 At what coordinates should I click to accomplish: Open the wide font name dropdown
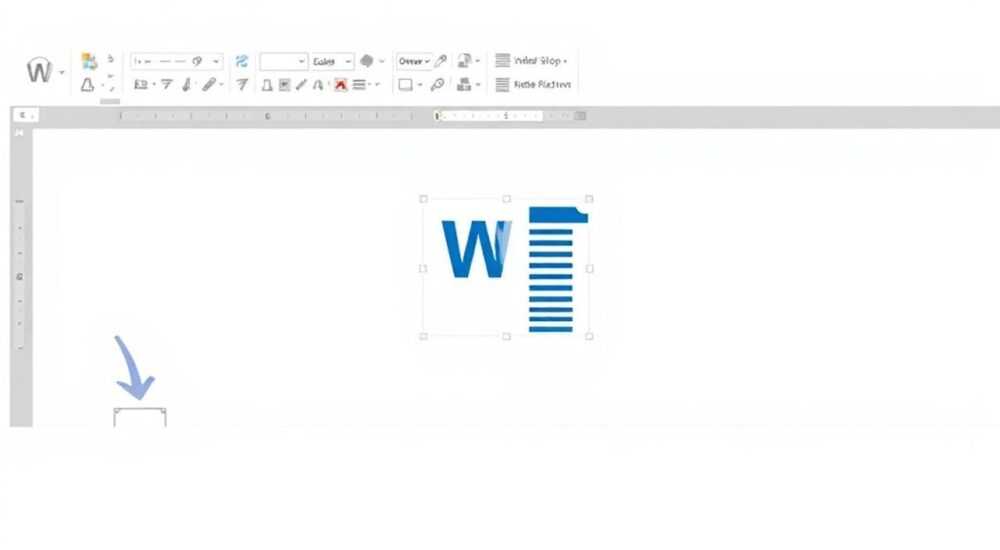tap(177, 61)
